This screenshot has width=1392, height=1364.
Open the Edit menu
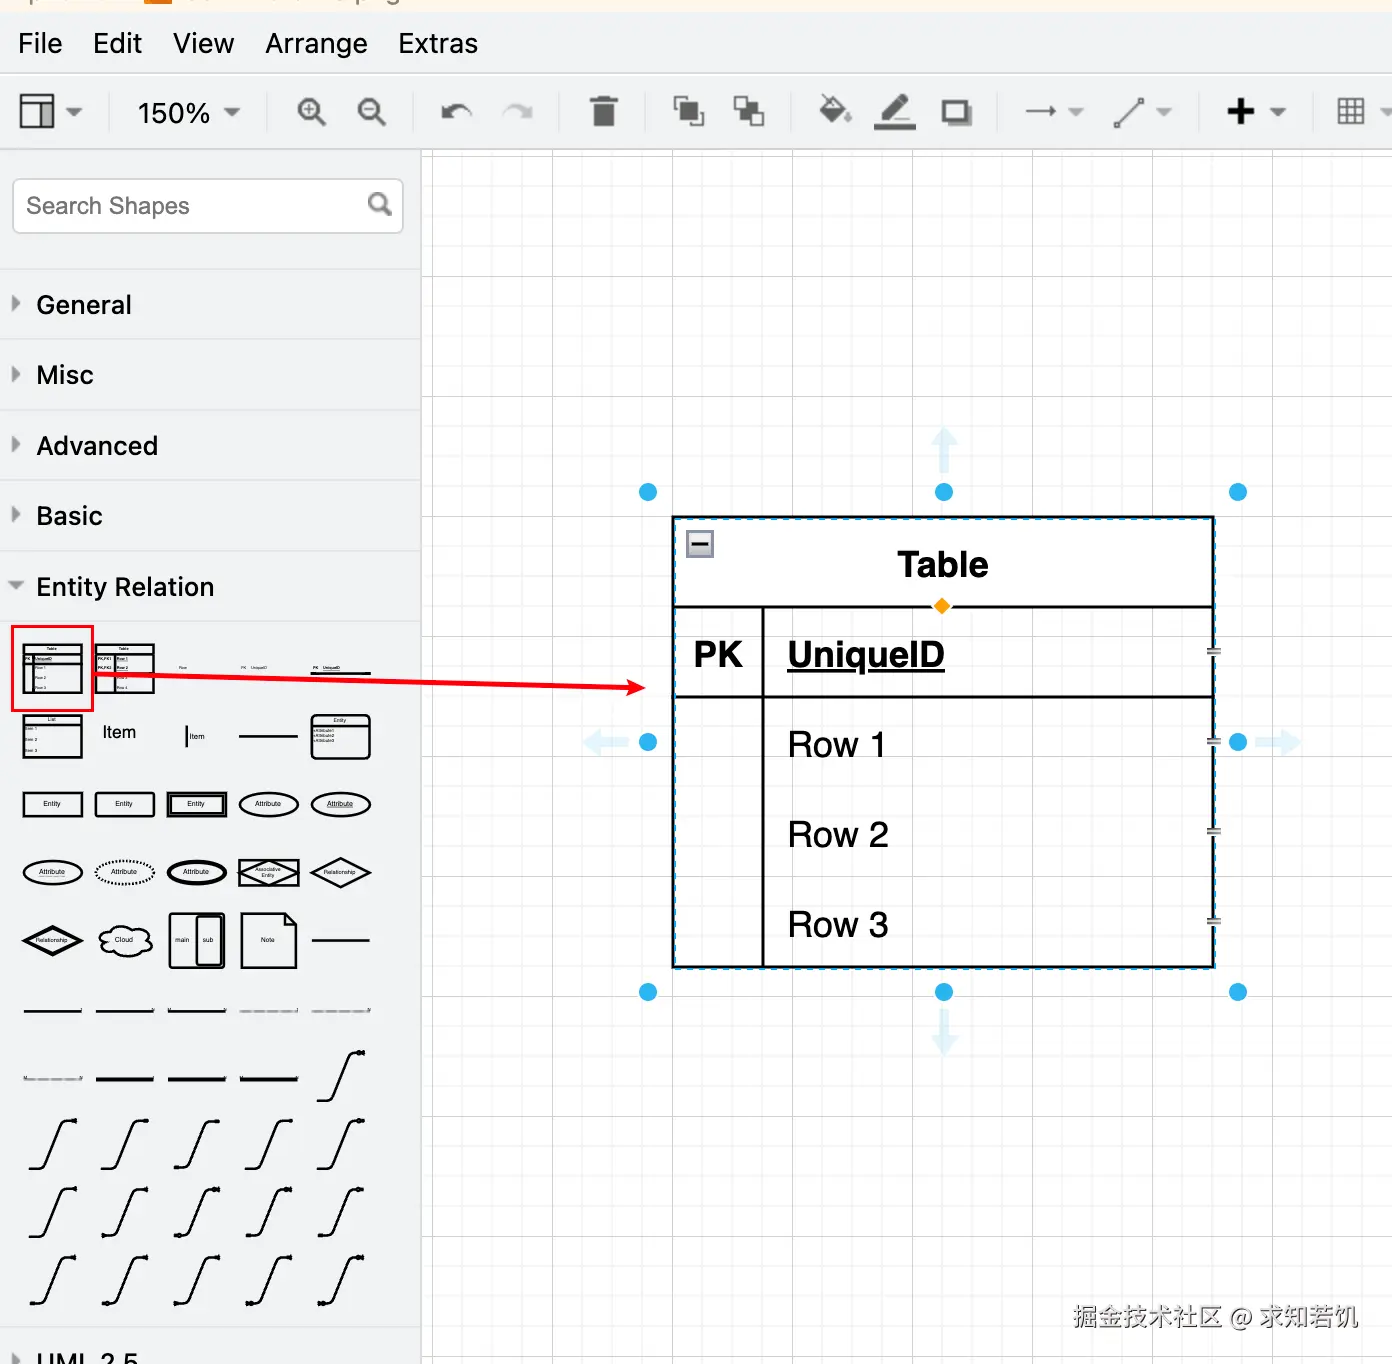click(117, 44)
